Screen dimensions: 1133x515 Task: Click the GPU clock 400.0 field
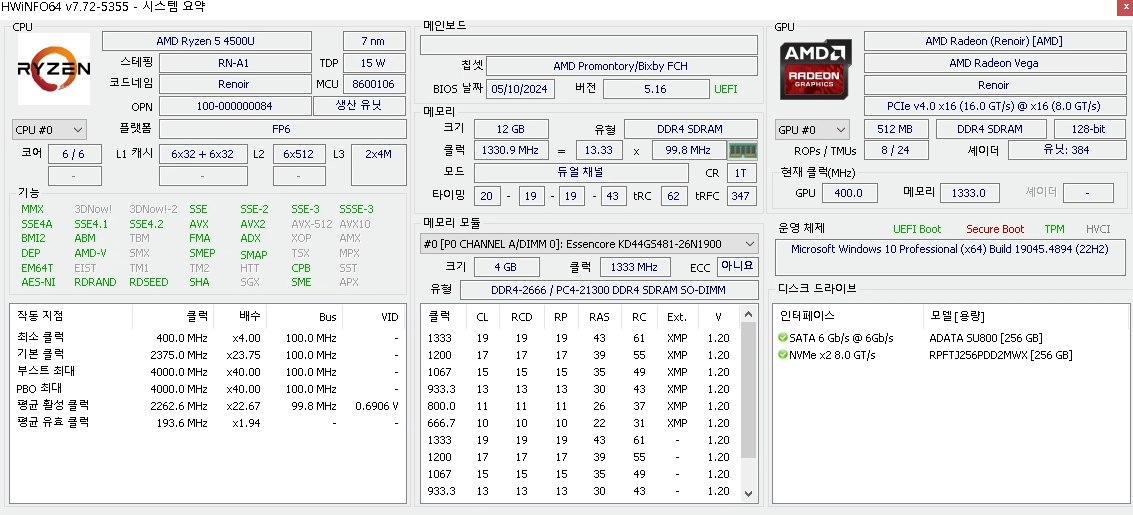[848, 193]
